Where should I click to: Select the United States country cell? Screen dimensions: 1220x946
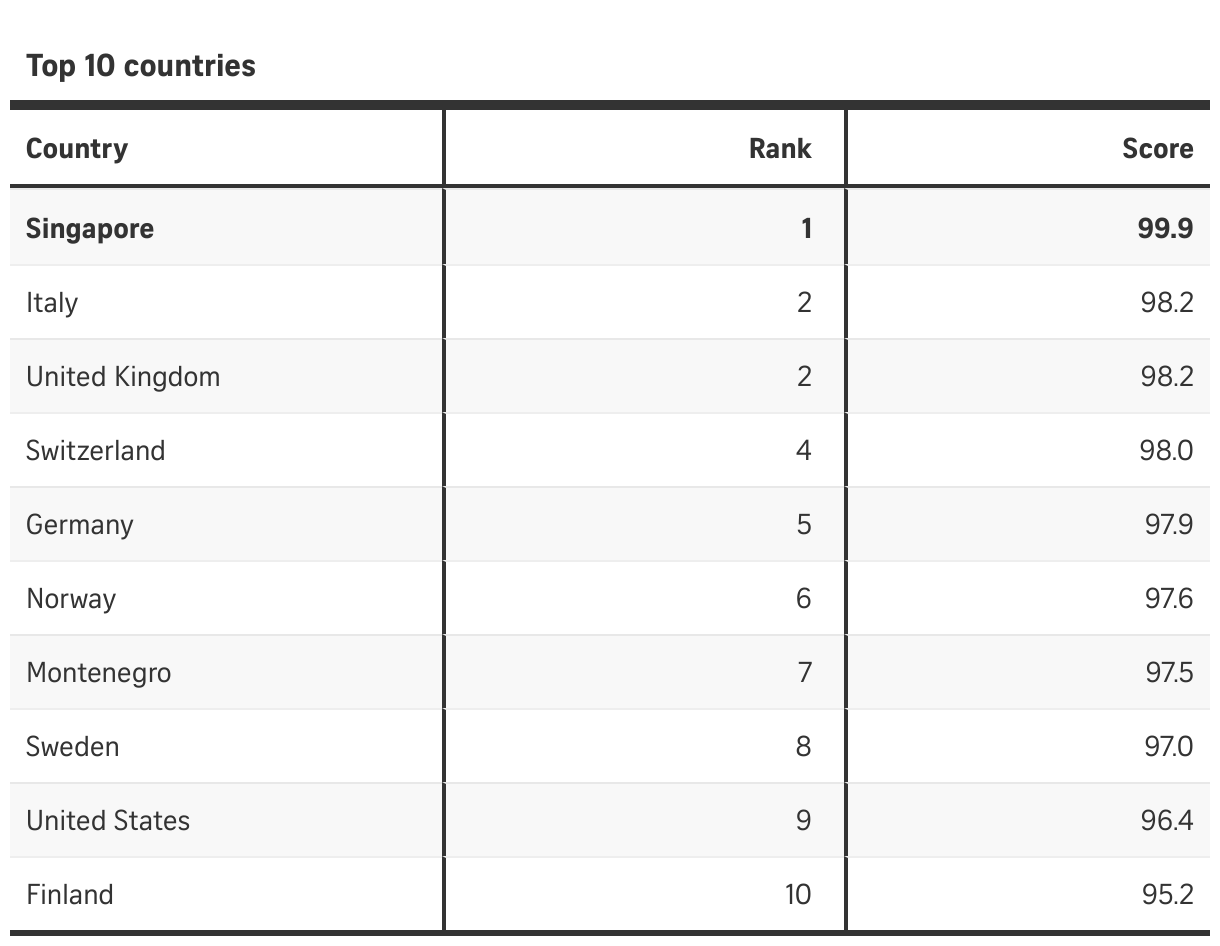pyautogui.click(x=108, y=820)
